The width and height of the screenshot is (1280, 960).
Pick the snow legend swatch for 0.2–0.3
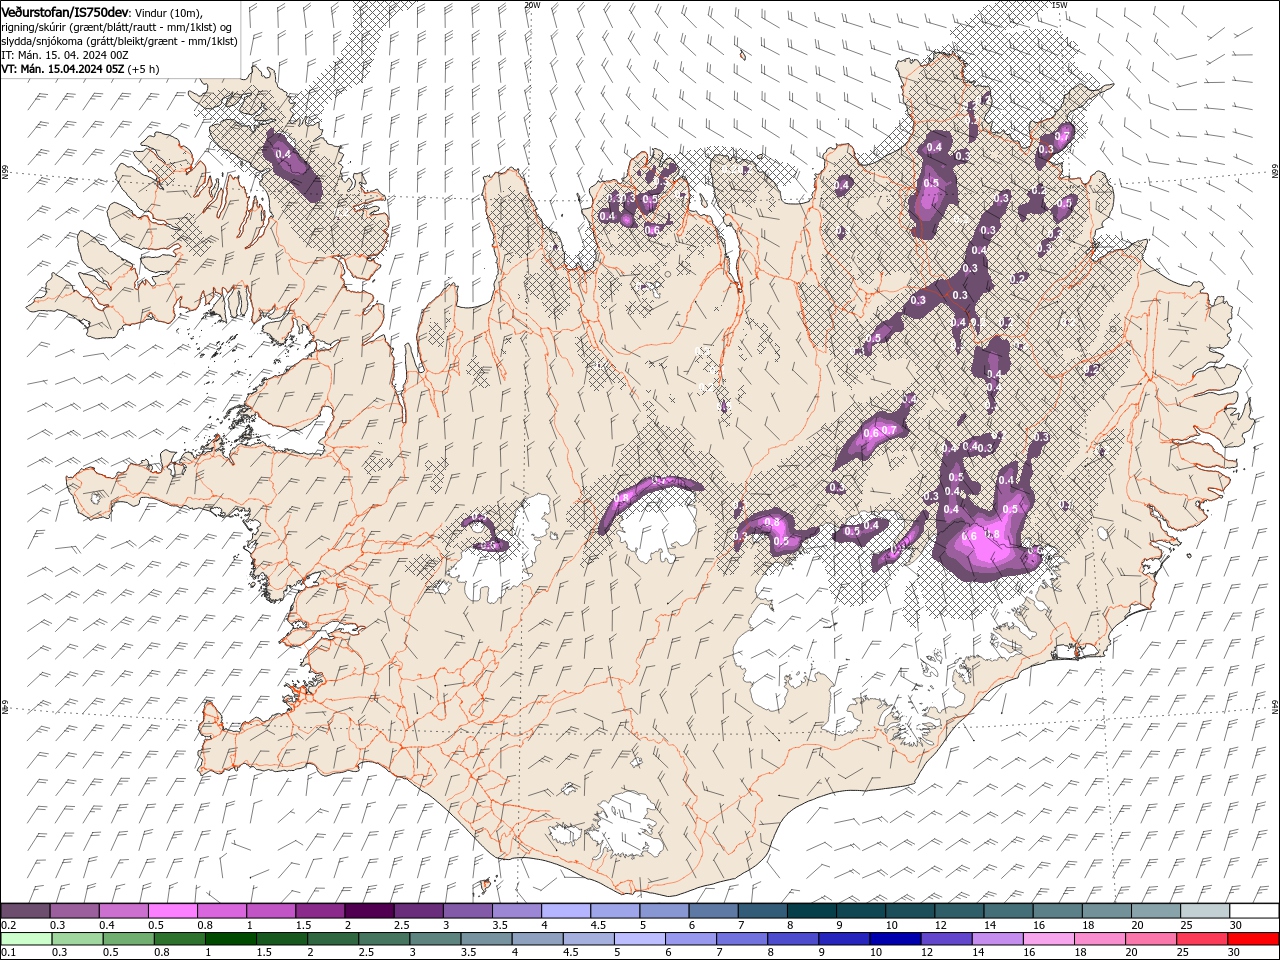26,911
